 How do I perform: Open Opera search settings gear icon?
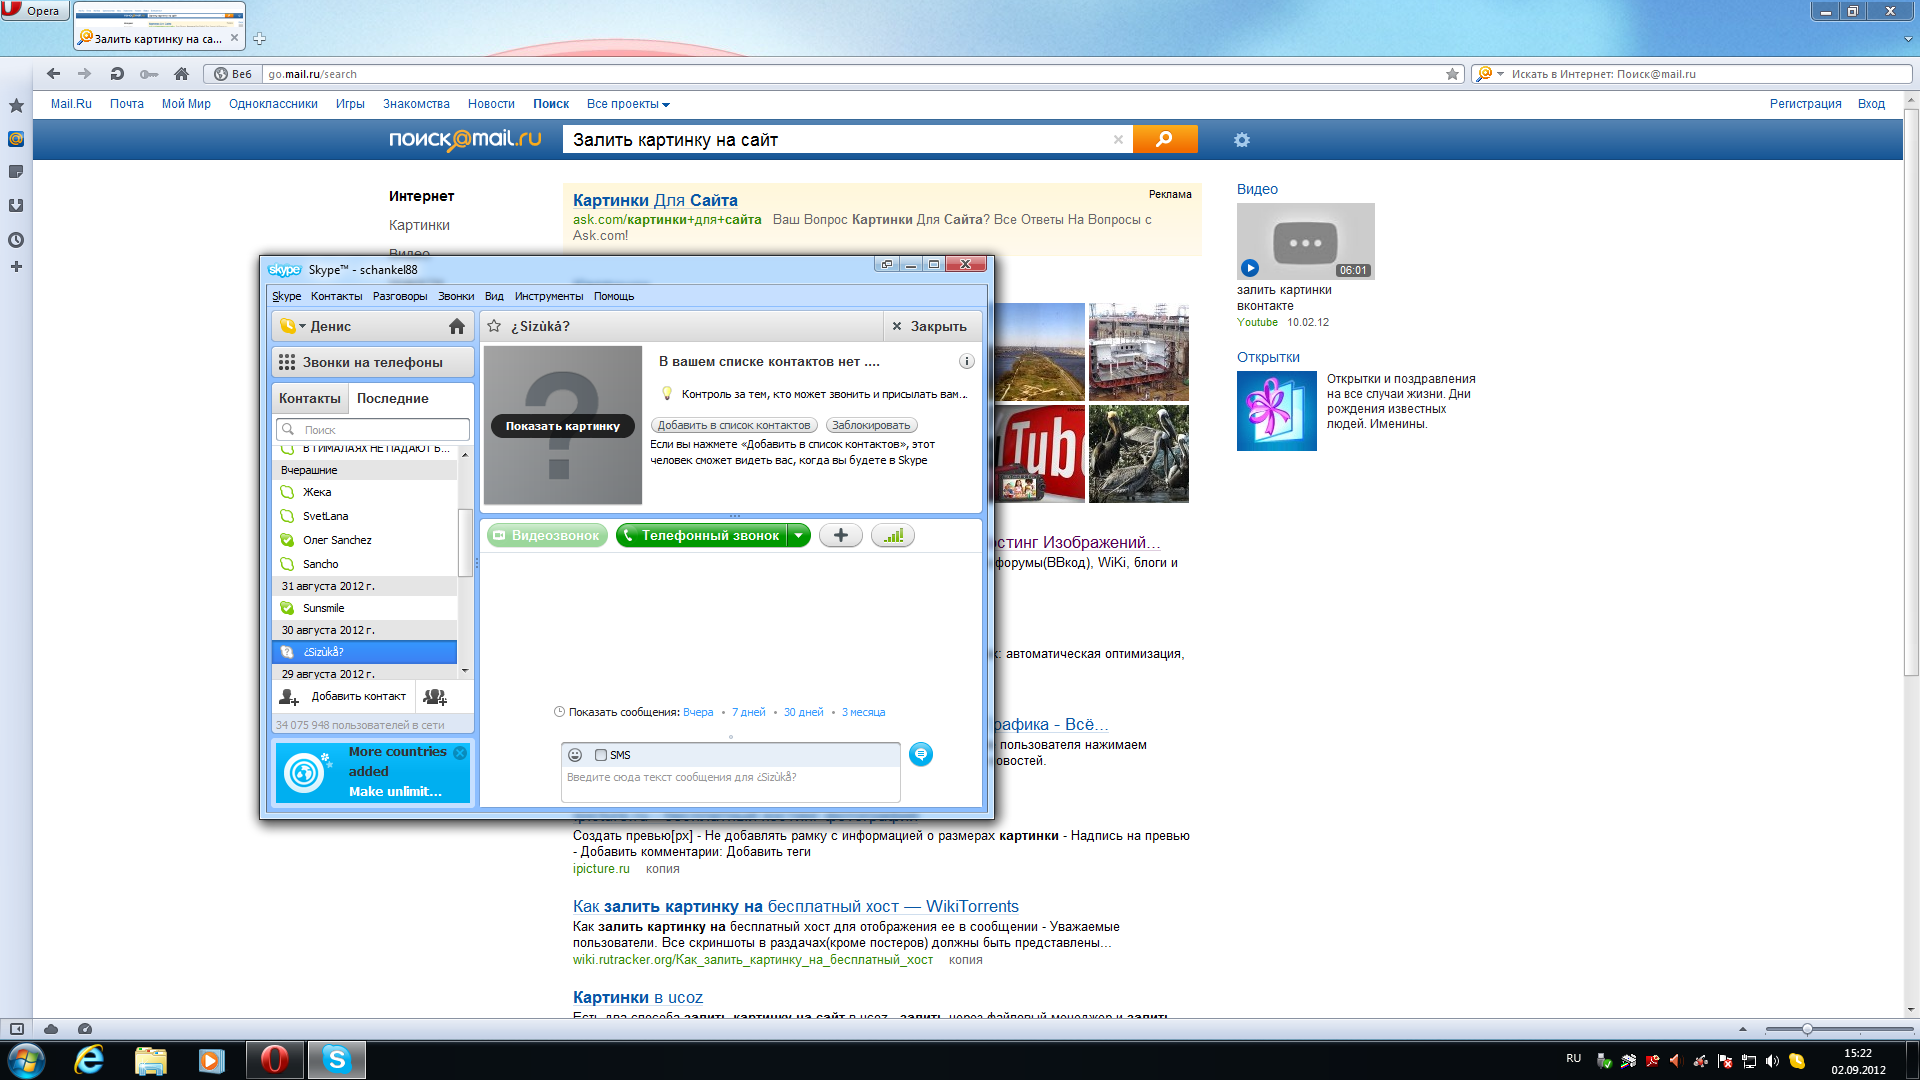pos(1242,140)
